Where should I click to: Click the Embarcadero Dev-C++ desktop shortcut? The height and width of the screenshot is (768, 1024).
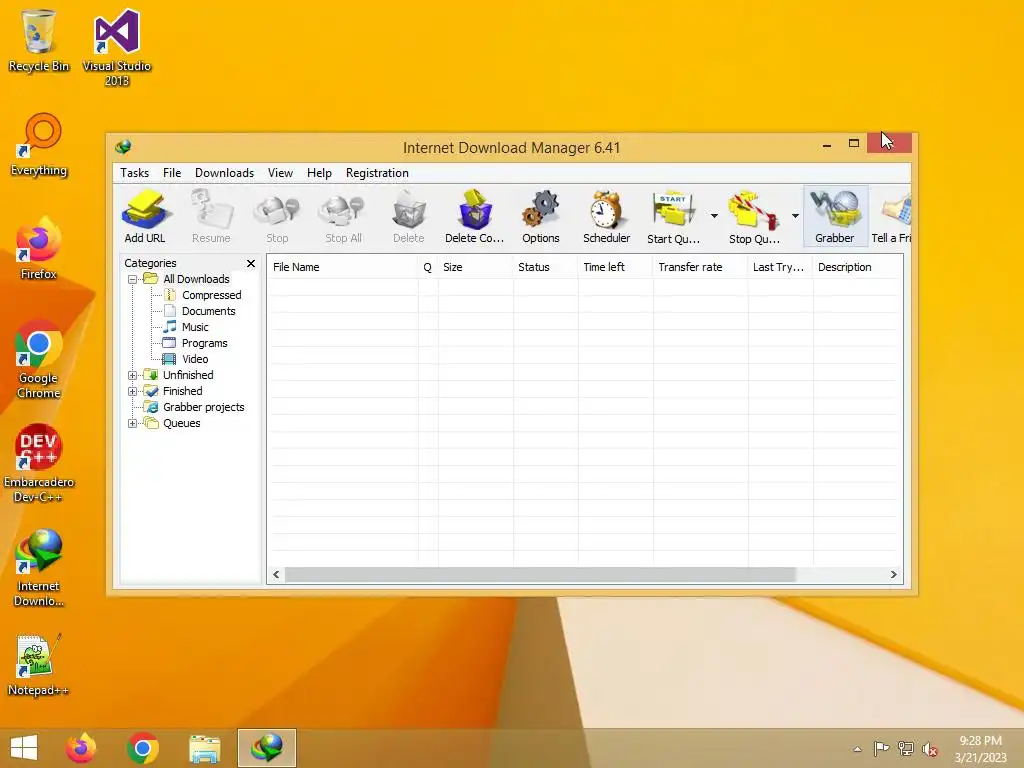click(39, 464)
